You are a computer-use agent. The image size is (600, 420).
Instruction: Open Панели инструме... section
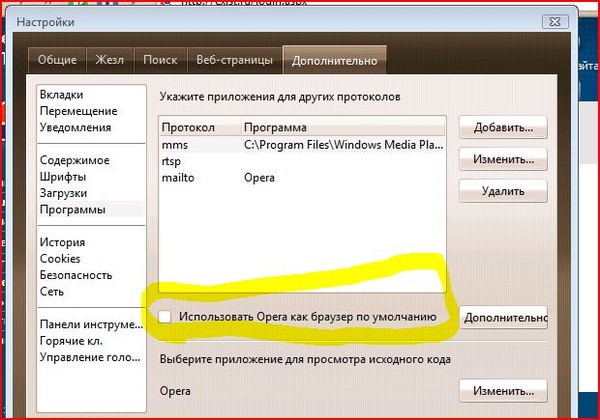pyautogui.click(x=91, y=325)
